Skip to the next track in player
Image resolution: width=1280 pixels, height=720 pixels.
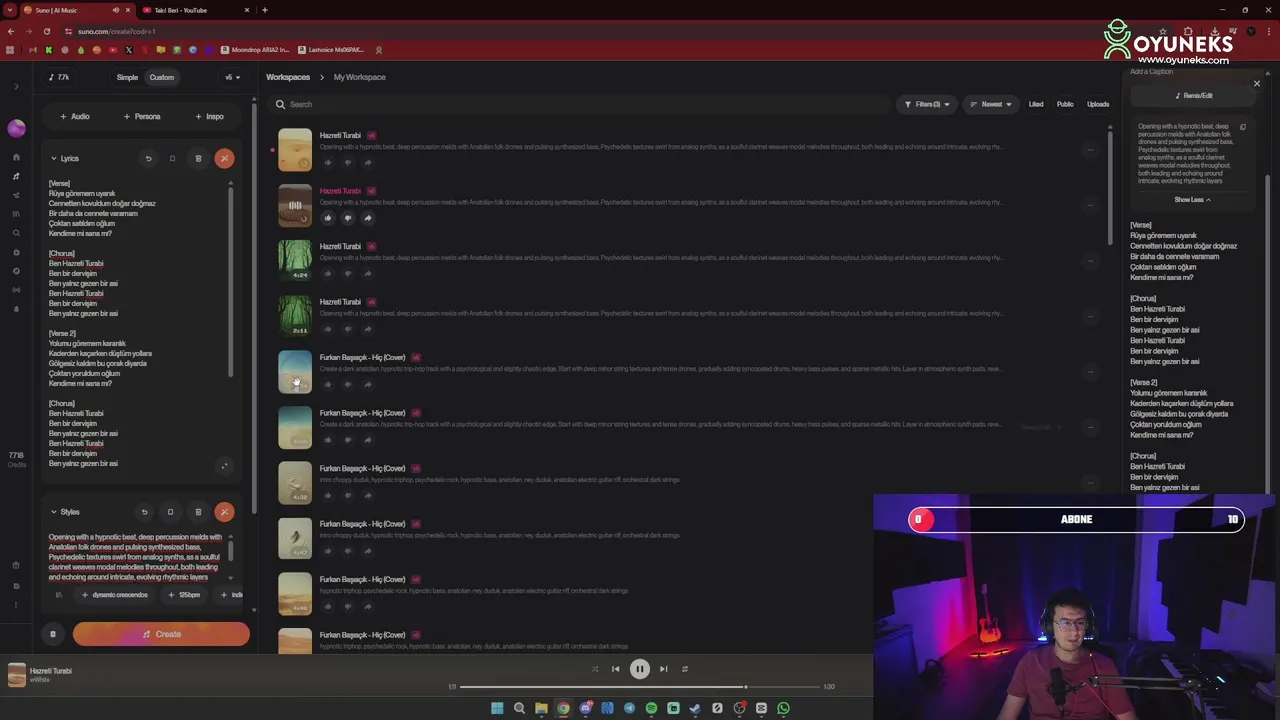pyautogui.click(x=663, y=669)
